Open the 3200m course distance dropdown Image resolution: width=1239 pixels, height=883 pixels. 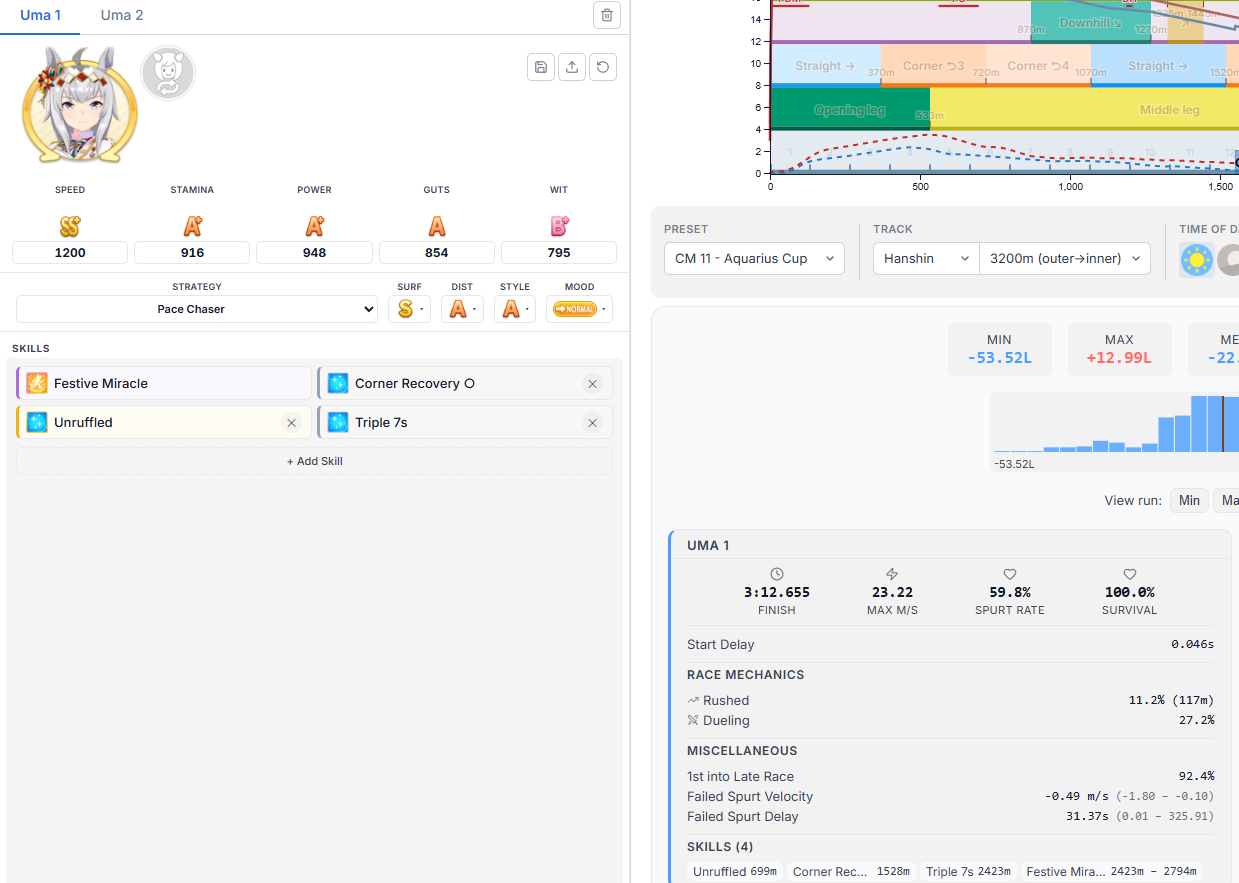[1065, 258]
